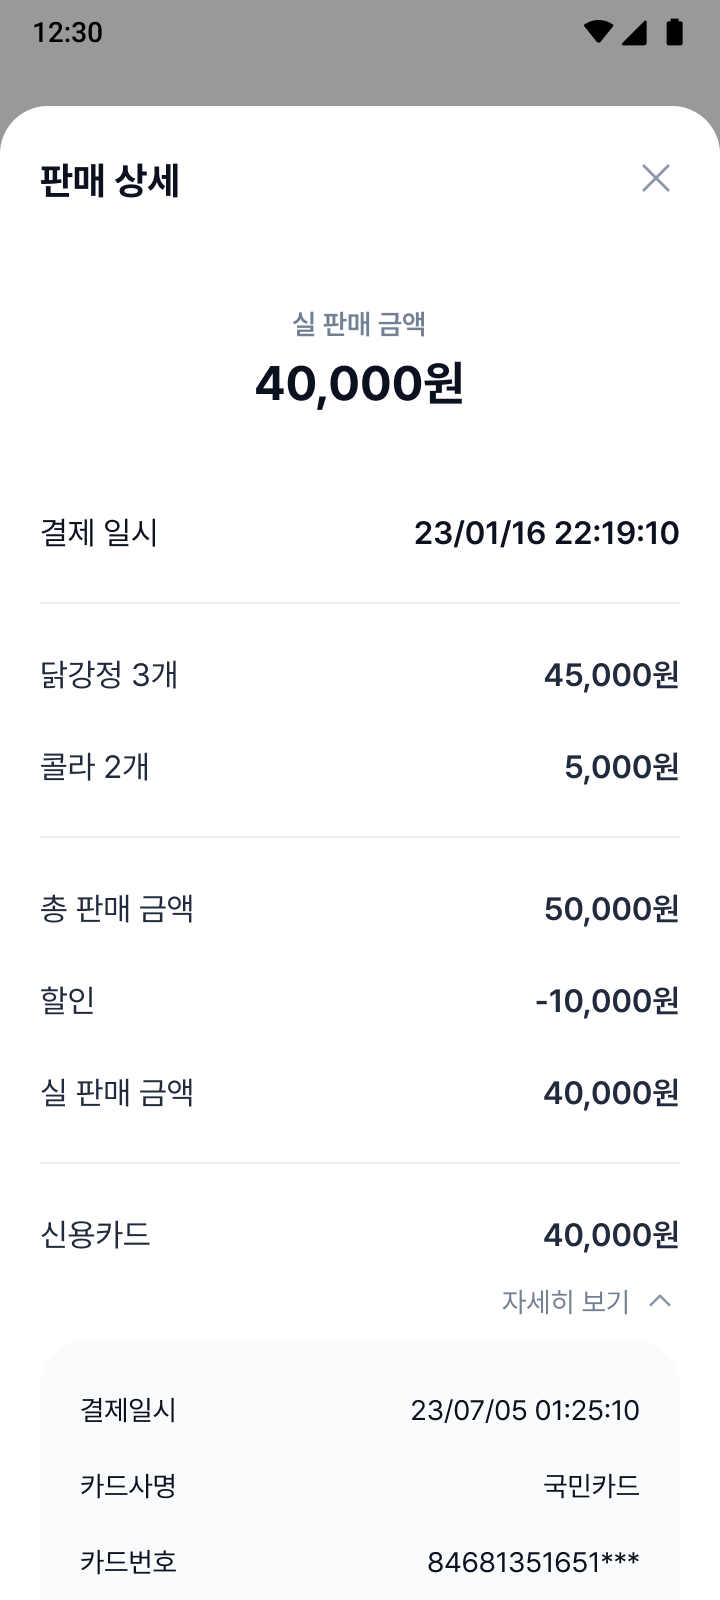Select the 국민카드 card company value
The height and width of the screenshot is (1600, 720).
click(591, 1486)
